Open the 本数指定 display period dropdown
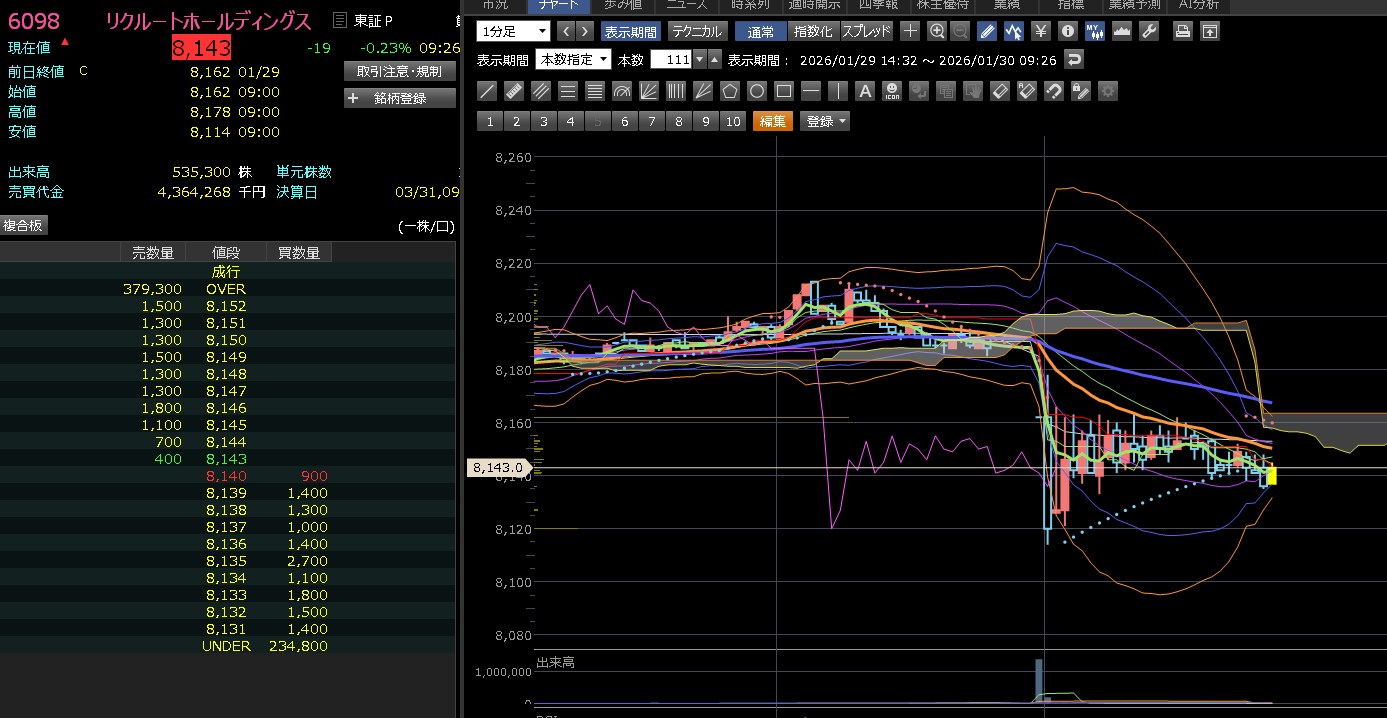Viewport: 1387px width, 718px height. (573, 60)
